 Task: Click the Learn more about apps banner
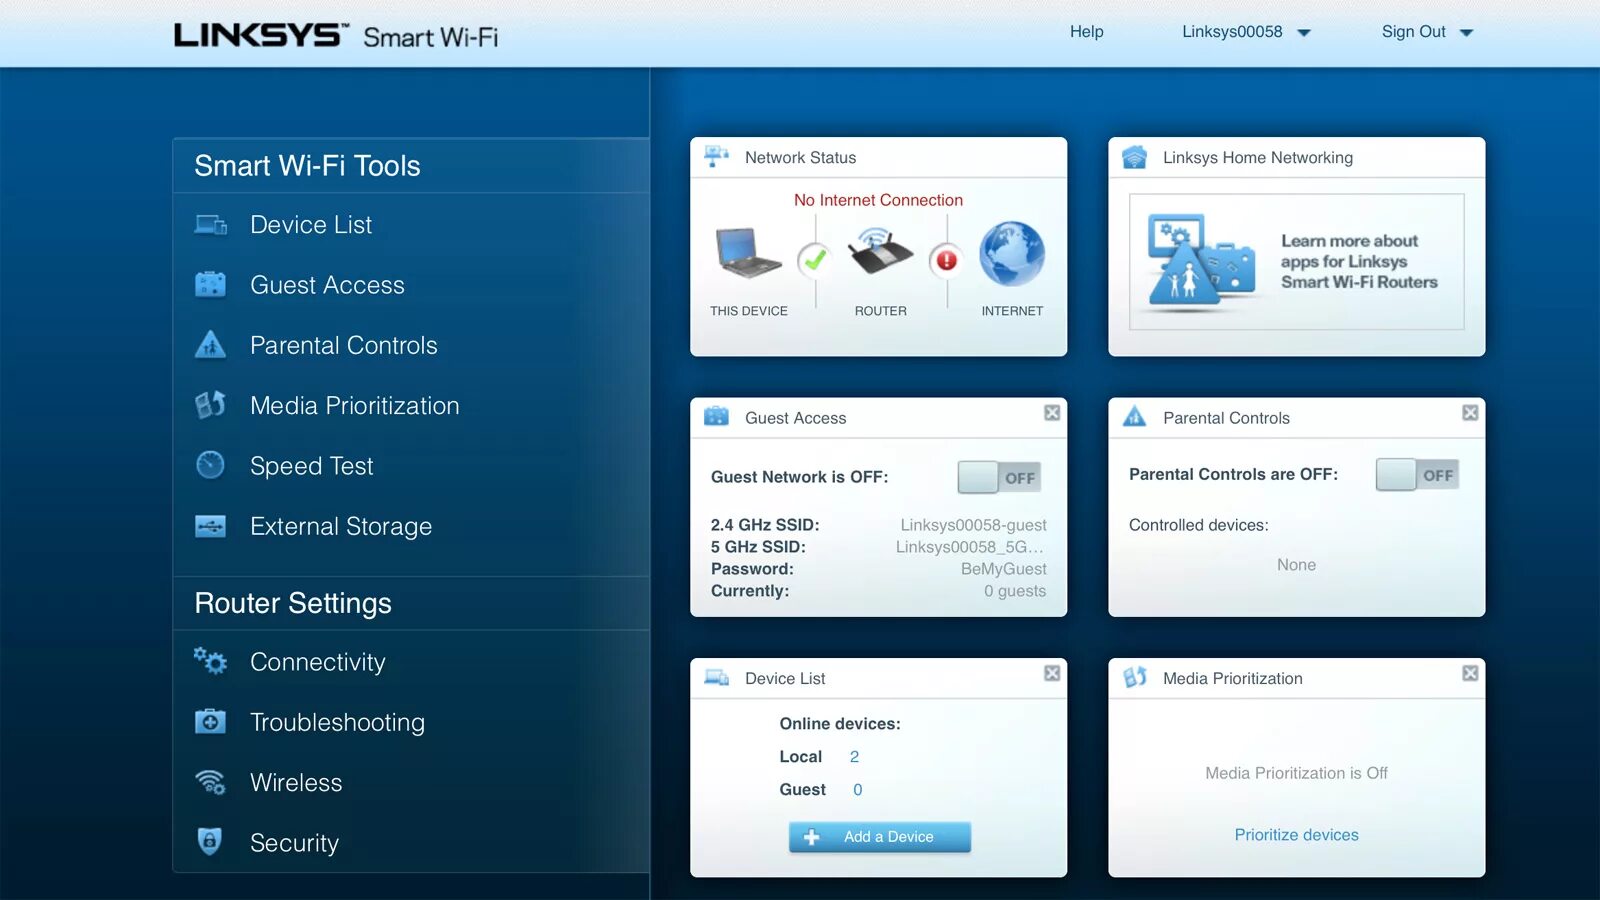pos(1297,262)
